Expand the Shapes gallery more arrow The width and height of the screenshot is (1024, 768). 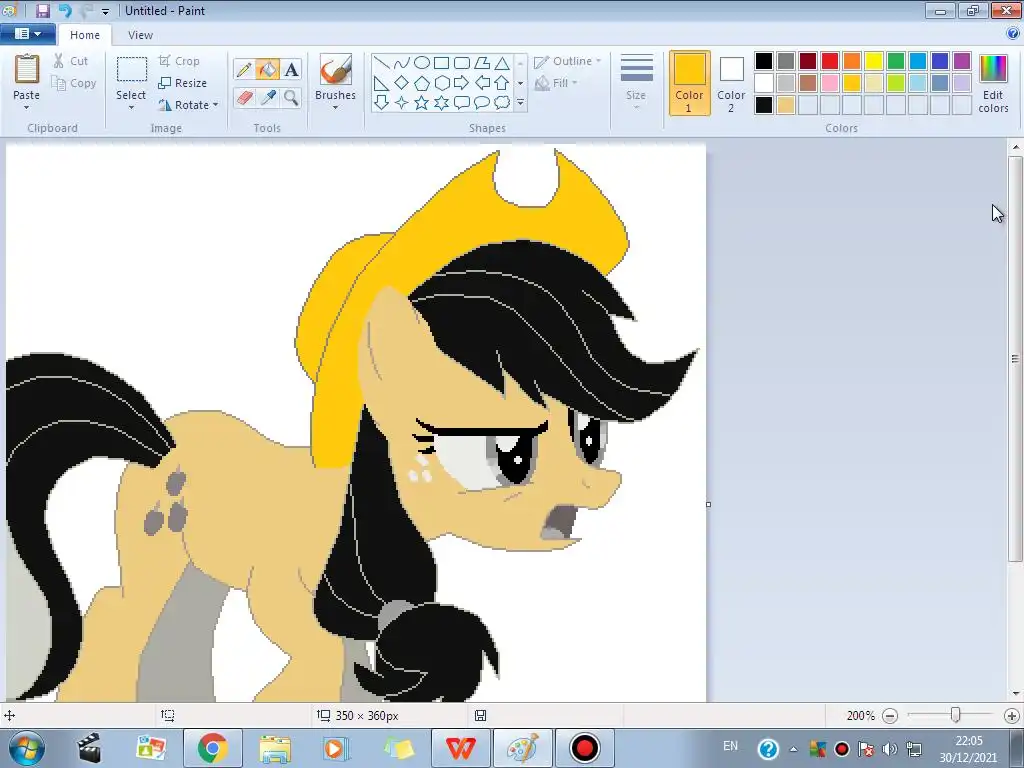(x=520, y=103)
